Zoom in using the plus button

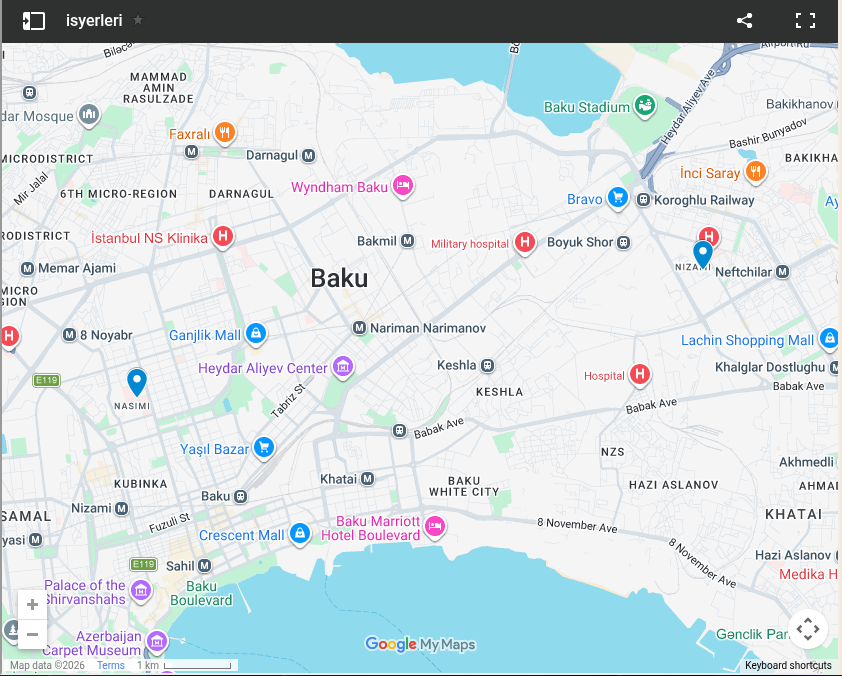pos(32,605)
